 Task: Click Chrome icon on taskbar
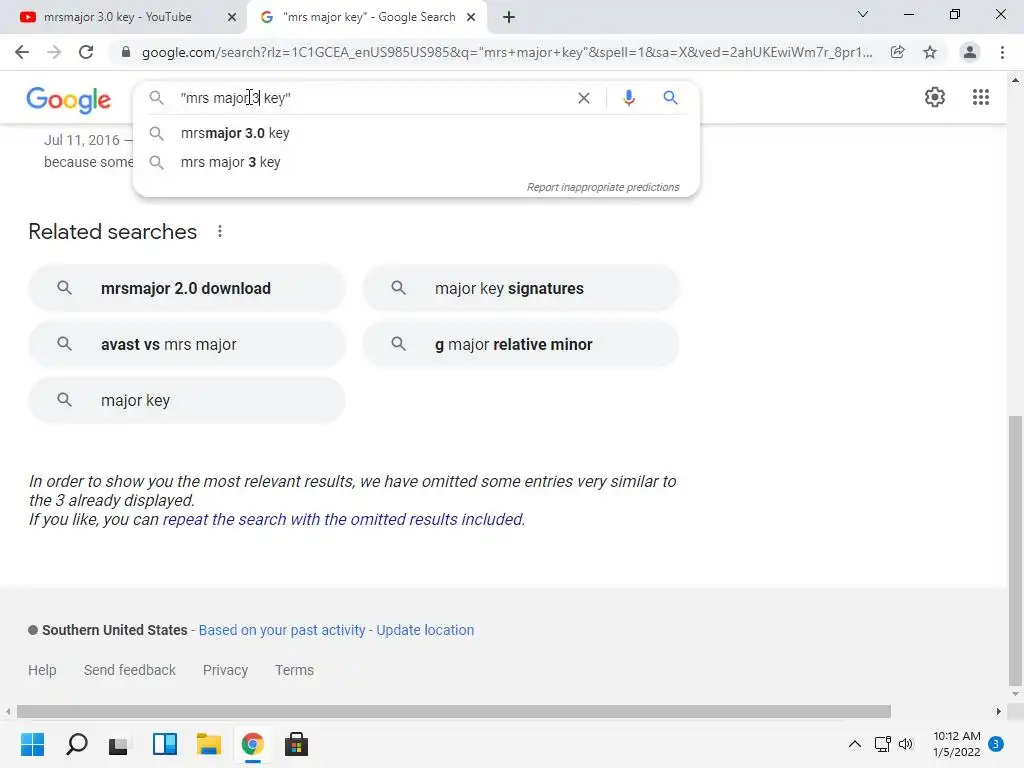tap(253, 744)
